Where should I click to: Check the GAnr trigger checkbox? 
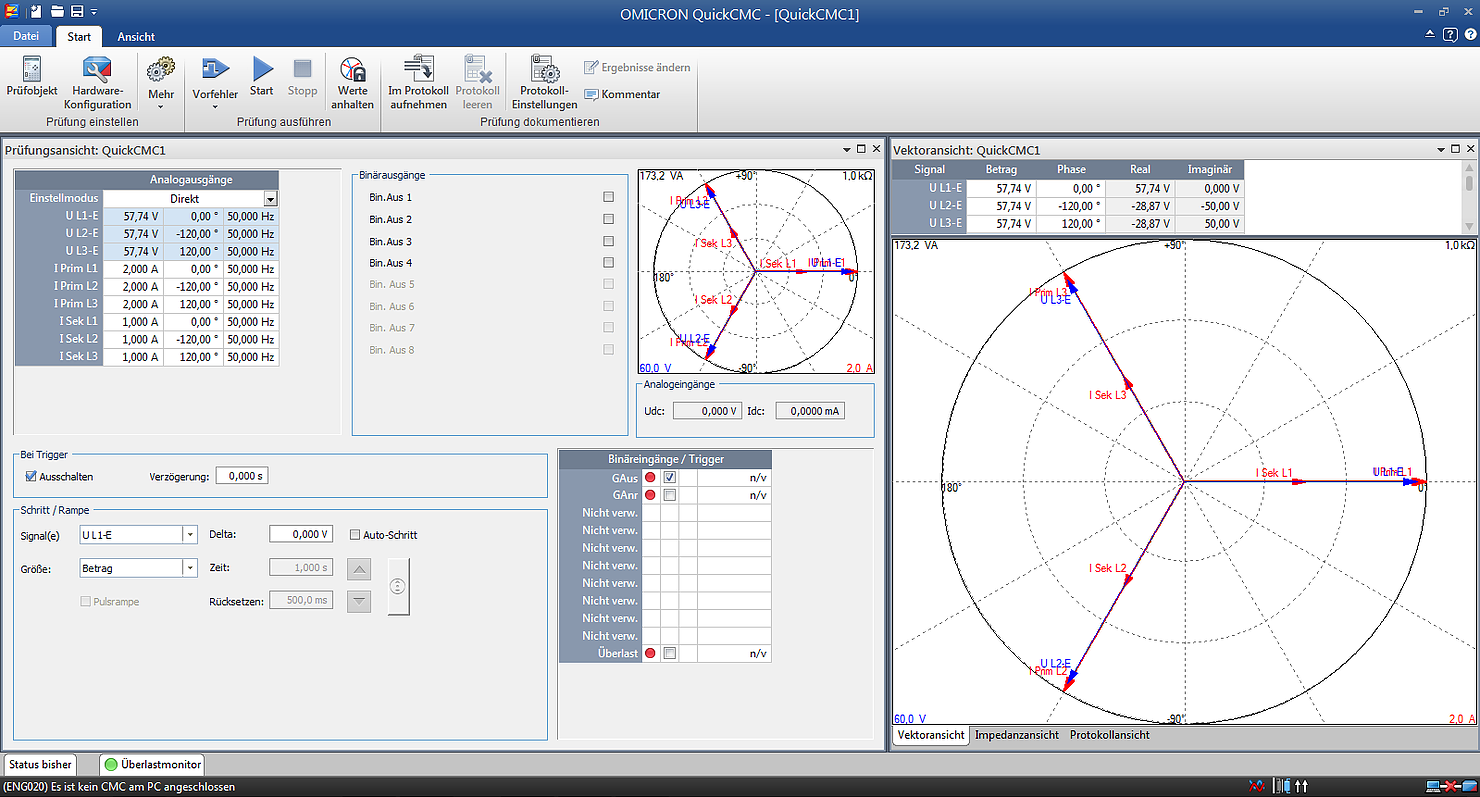[x=670, y=495]
